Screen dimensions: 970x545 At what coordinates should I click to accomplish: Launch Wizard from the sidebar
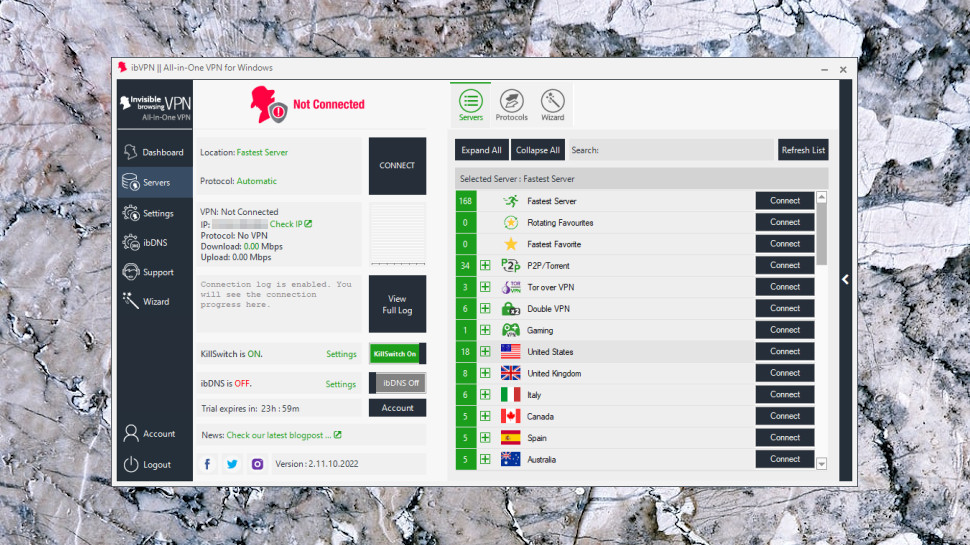155,302
